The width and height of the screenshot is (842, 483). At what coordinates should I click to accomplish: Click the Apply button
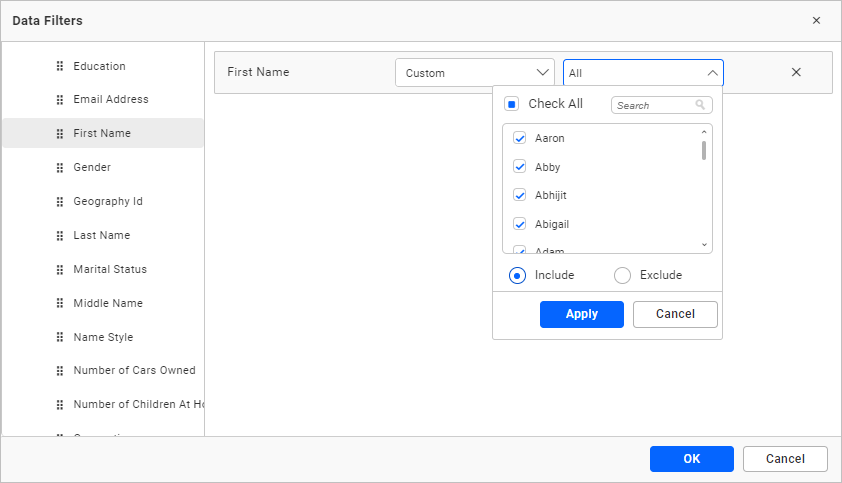[x=581, y=314]
